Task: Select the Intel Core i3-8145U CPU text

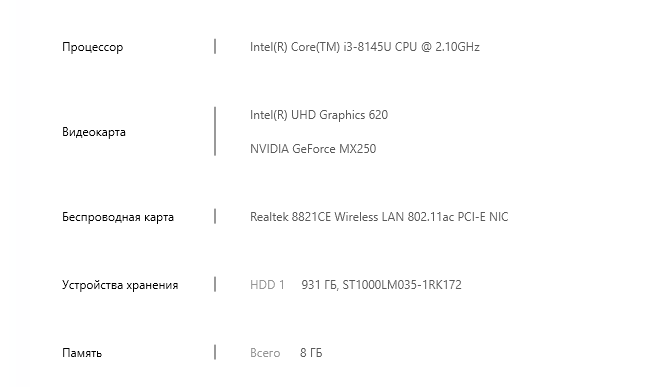Action: click(x=365, y=47)
